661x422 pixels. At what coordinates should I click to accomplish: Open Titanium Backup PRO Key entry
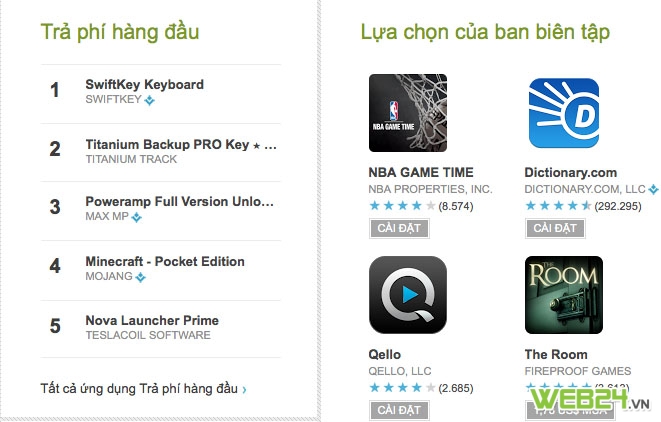[x=181, y=145]
